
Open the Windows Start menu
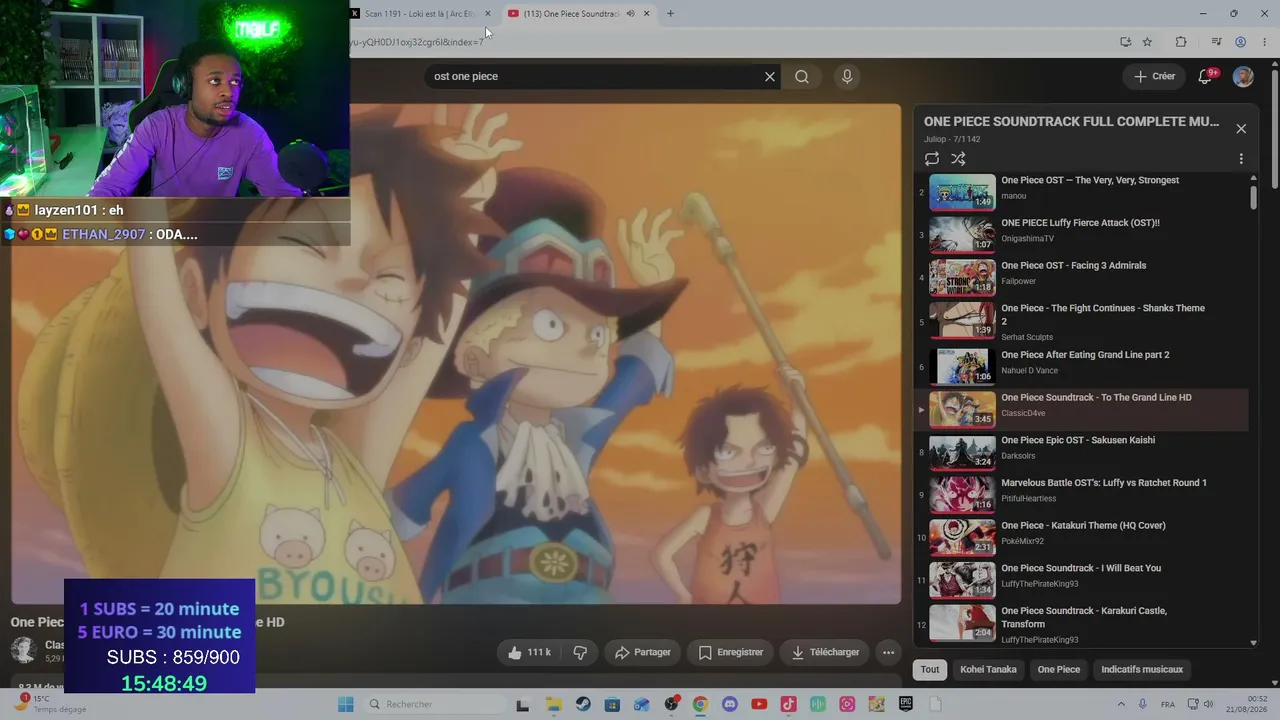pyautogui.click(x=346, y=704)
